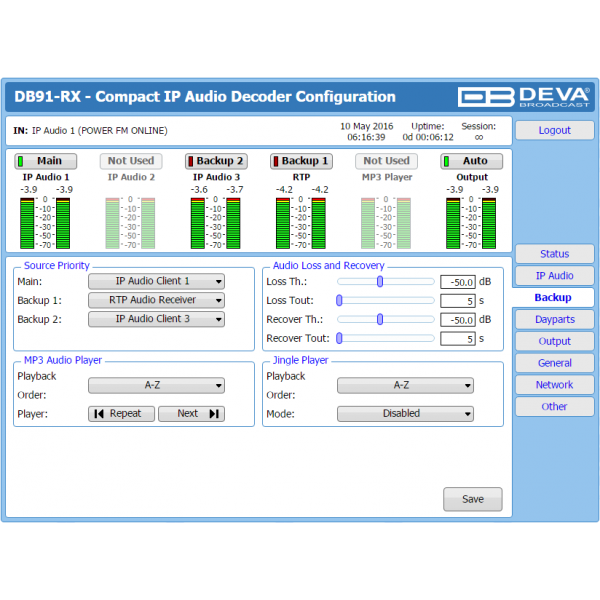Select the Backup 1 source button
The width and height of the screenshot is (600, 600).
click(x=302, y=161)
